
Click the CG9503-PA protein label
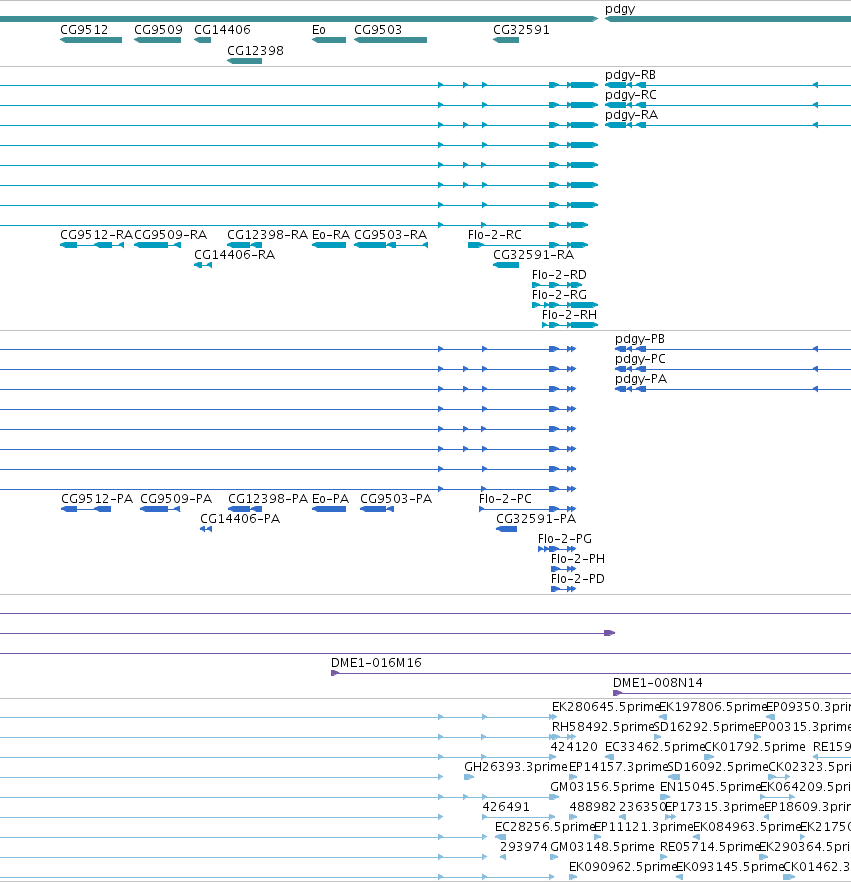395,499
